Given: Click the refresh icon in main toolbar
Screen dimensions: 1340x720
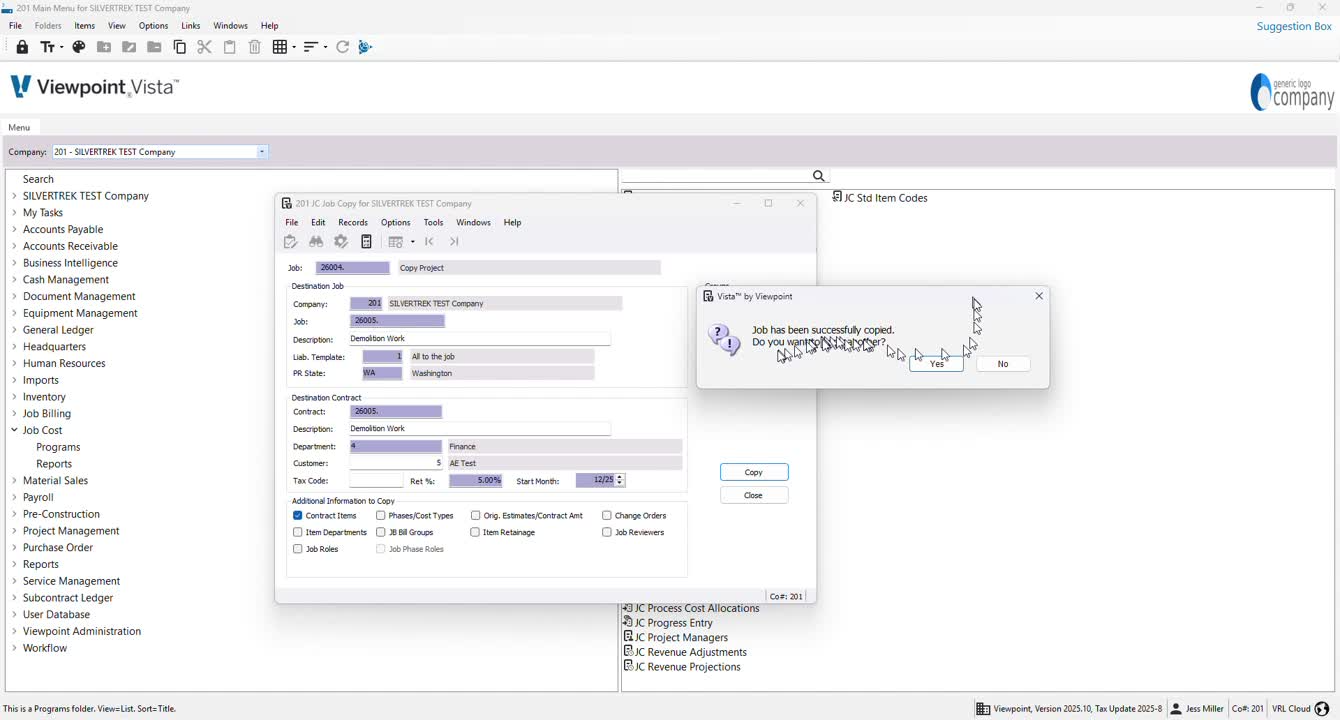Looking at the screenshot, I should (x=343, y=47).
